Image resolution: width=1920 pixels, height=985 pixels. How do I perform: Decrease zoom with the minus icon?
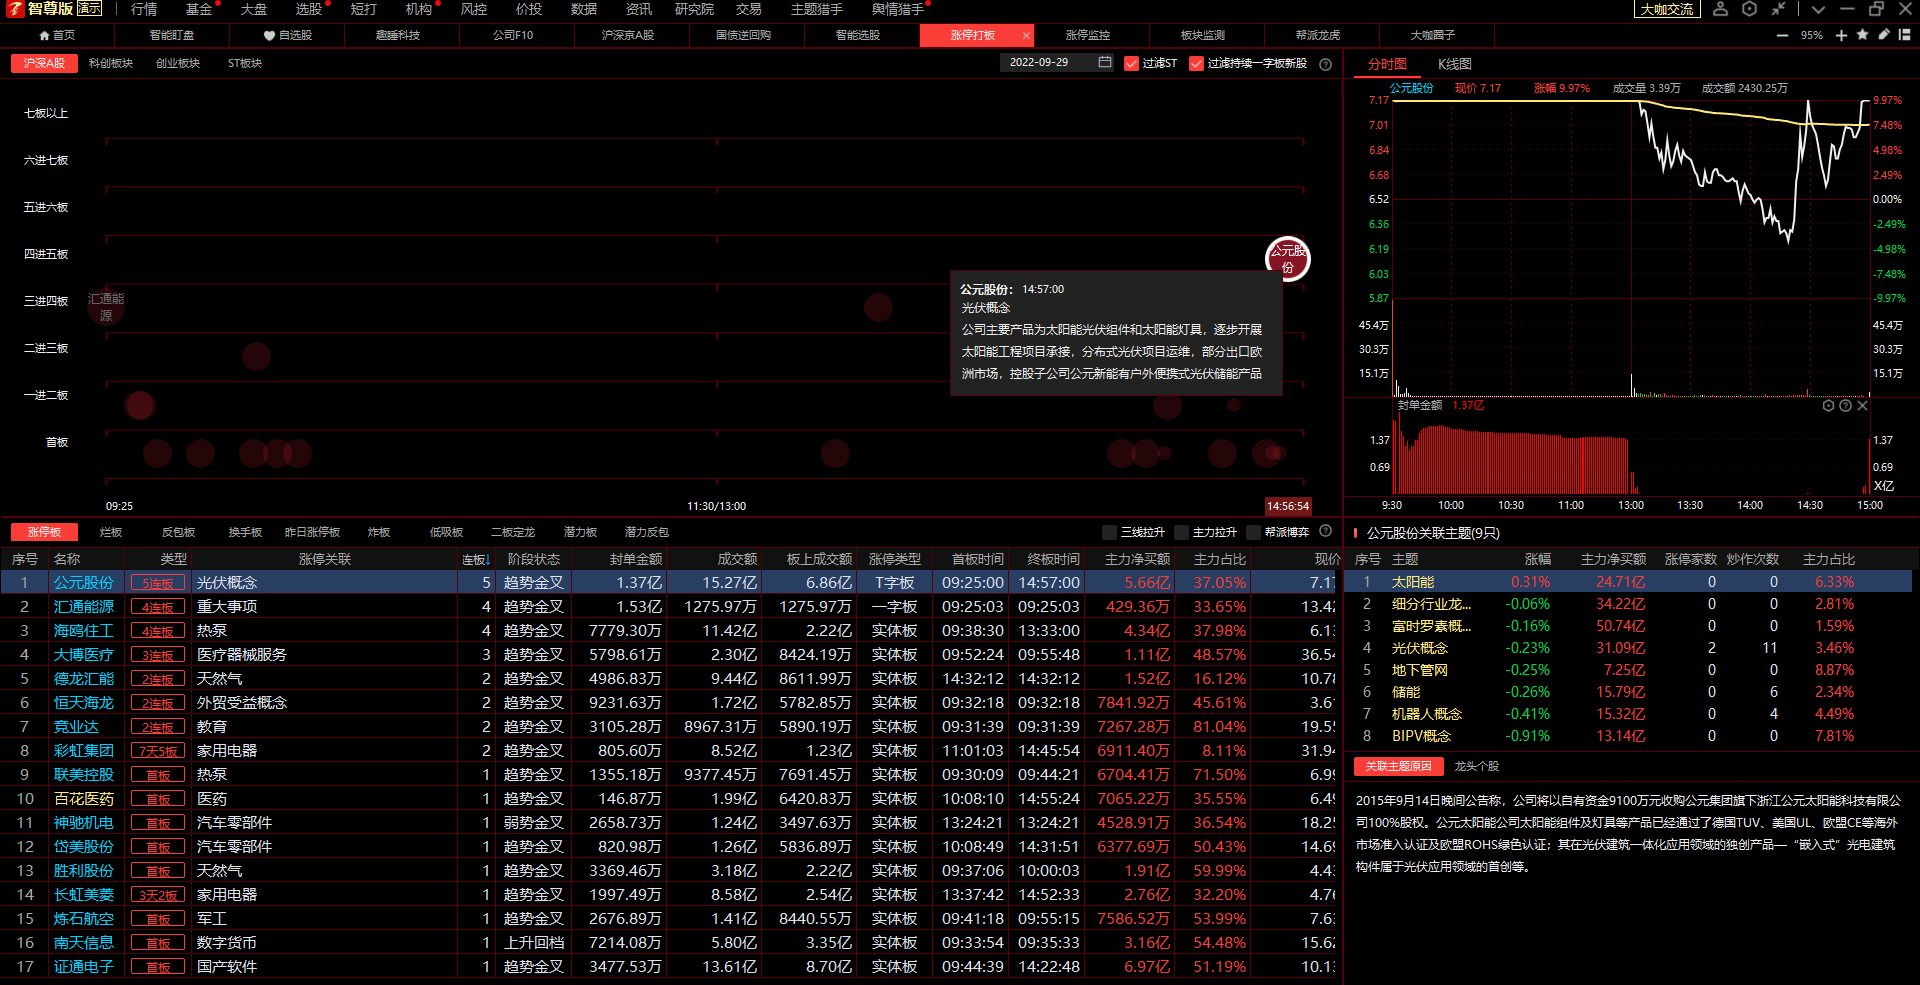click(x=1782, y=35)
